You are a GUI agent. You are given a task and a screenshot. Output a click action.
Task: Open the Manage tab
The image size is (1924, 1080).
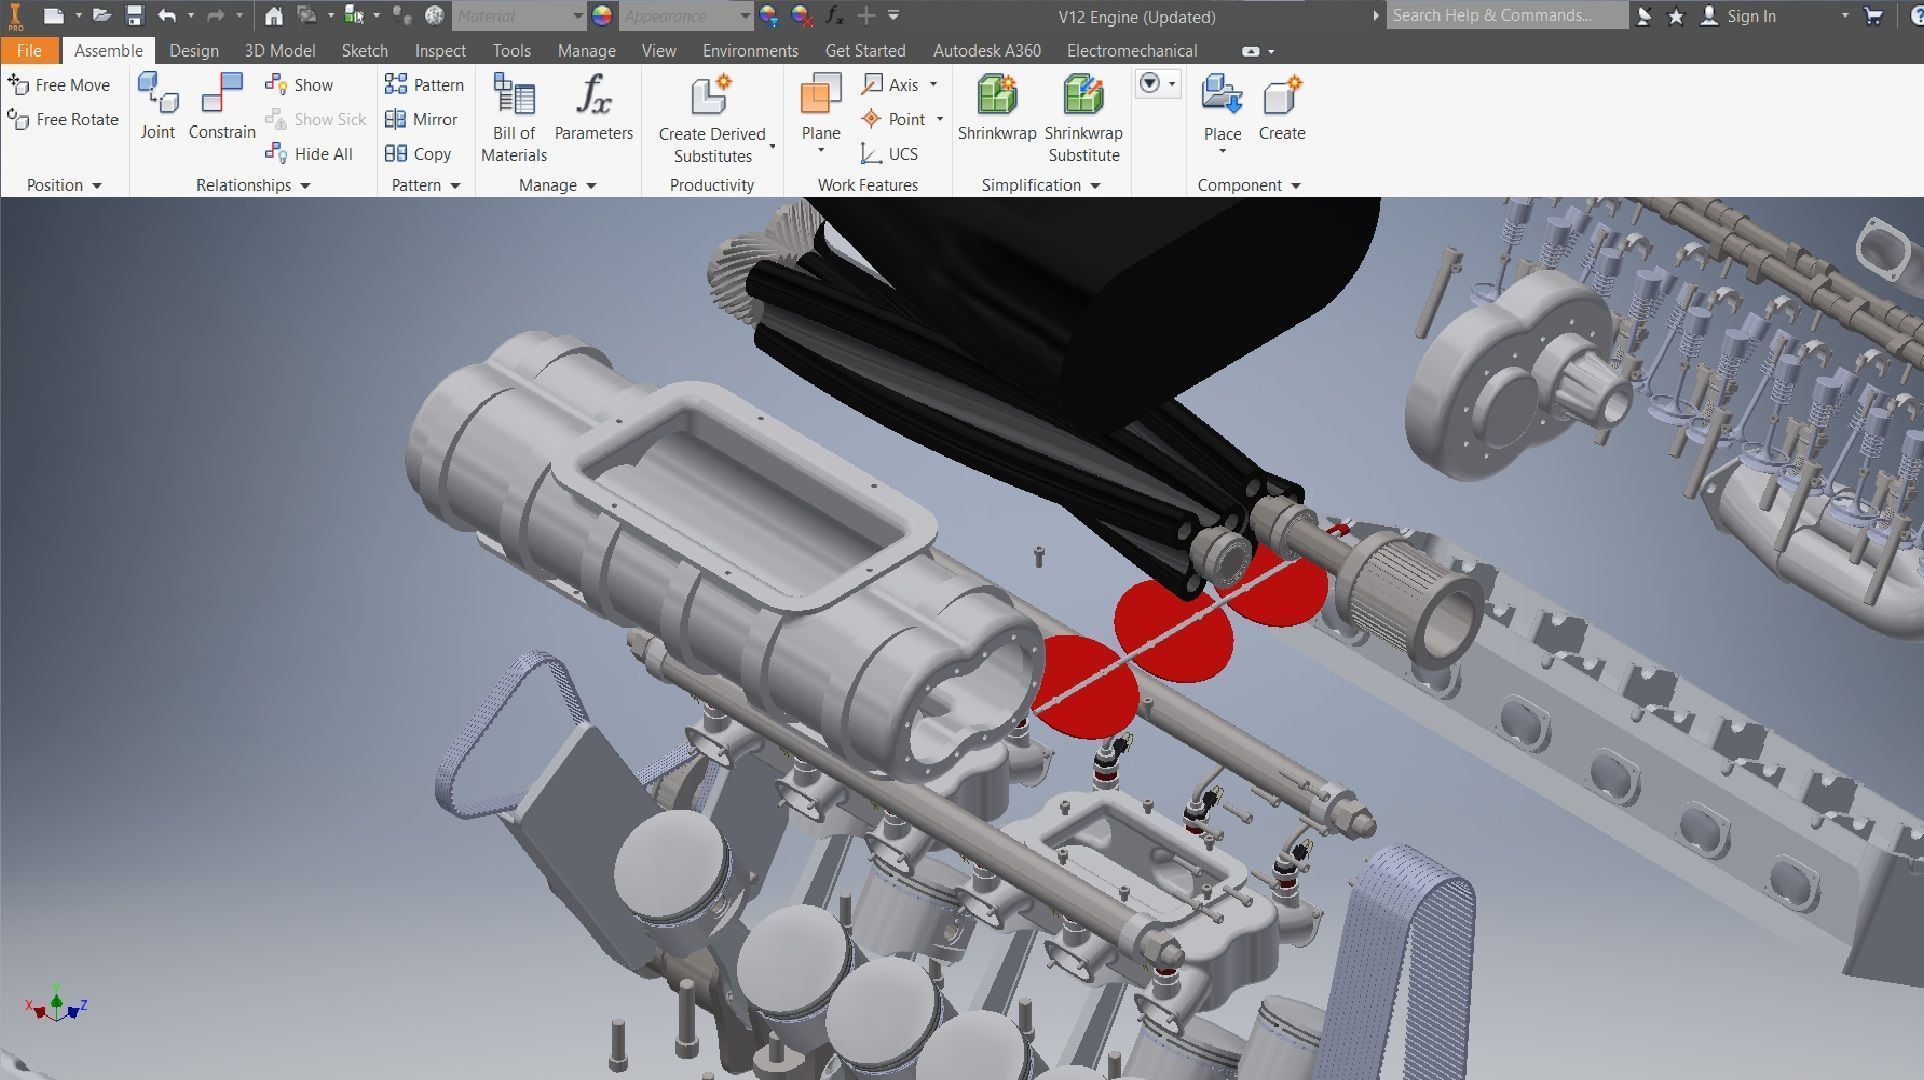[x=586, y=50]
